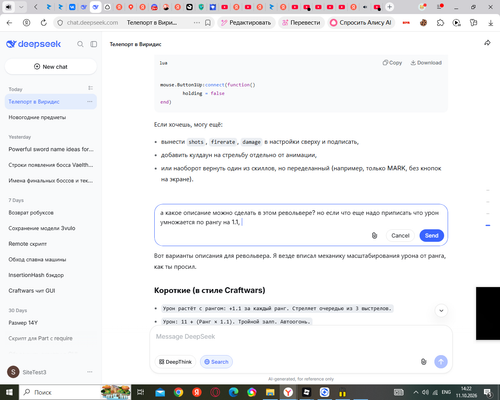Open browser extensions puzzle icon
Image resolution: width=500 pixels, height=400 pixels.
(x=440, y=23)
